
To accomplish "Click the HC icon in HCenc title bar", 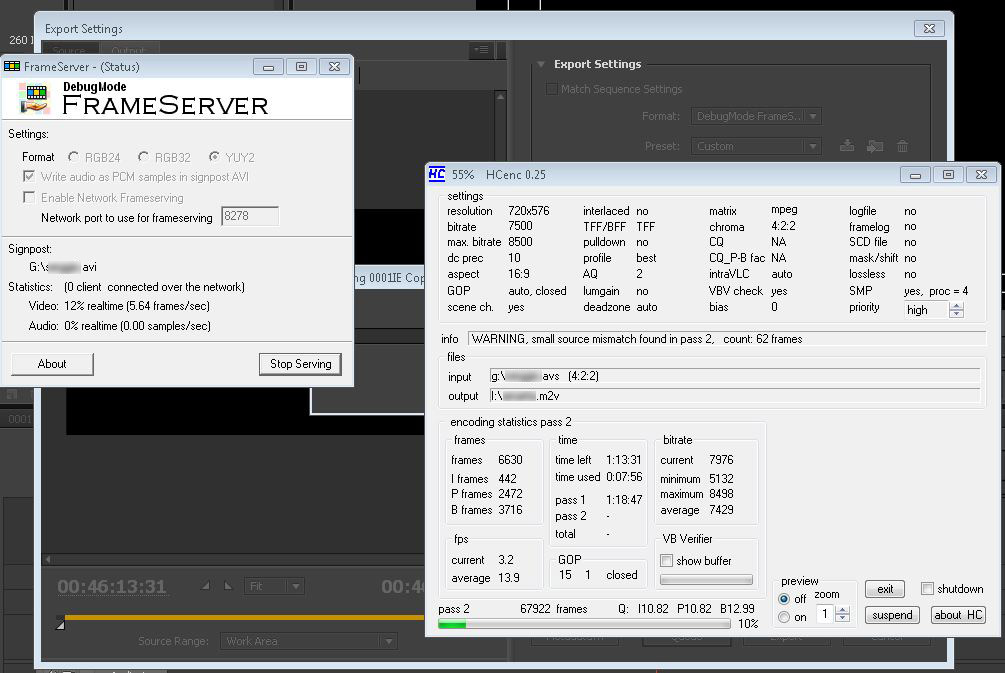I will click(437, 174).
